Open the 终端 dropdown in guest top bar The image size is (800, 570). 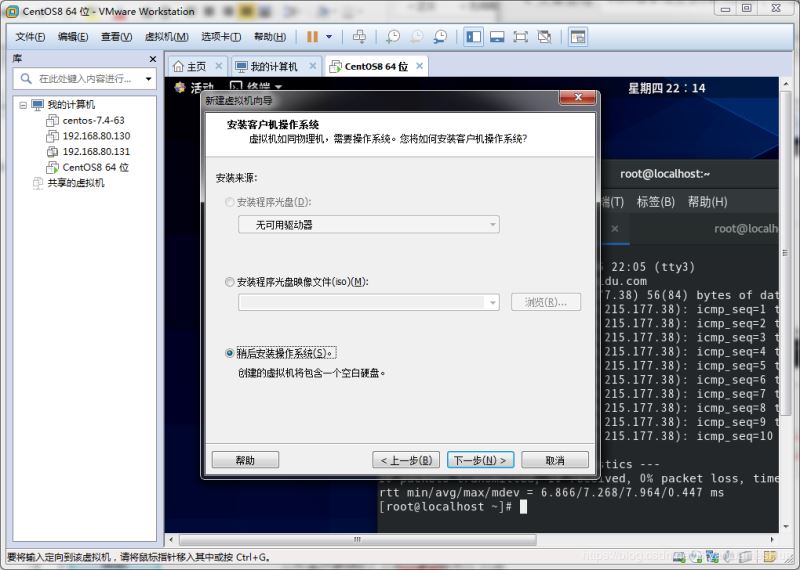pyautogui.click(x=256, y=86)
